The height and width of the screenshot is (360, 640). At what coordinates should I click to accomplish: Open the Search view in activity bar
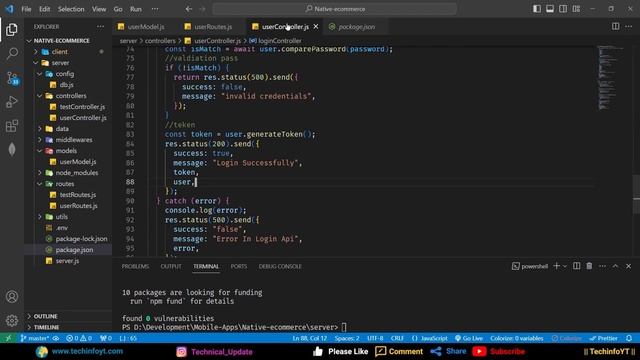point(12,53)
